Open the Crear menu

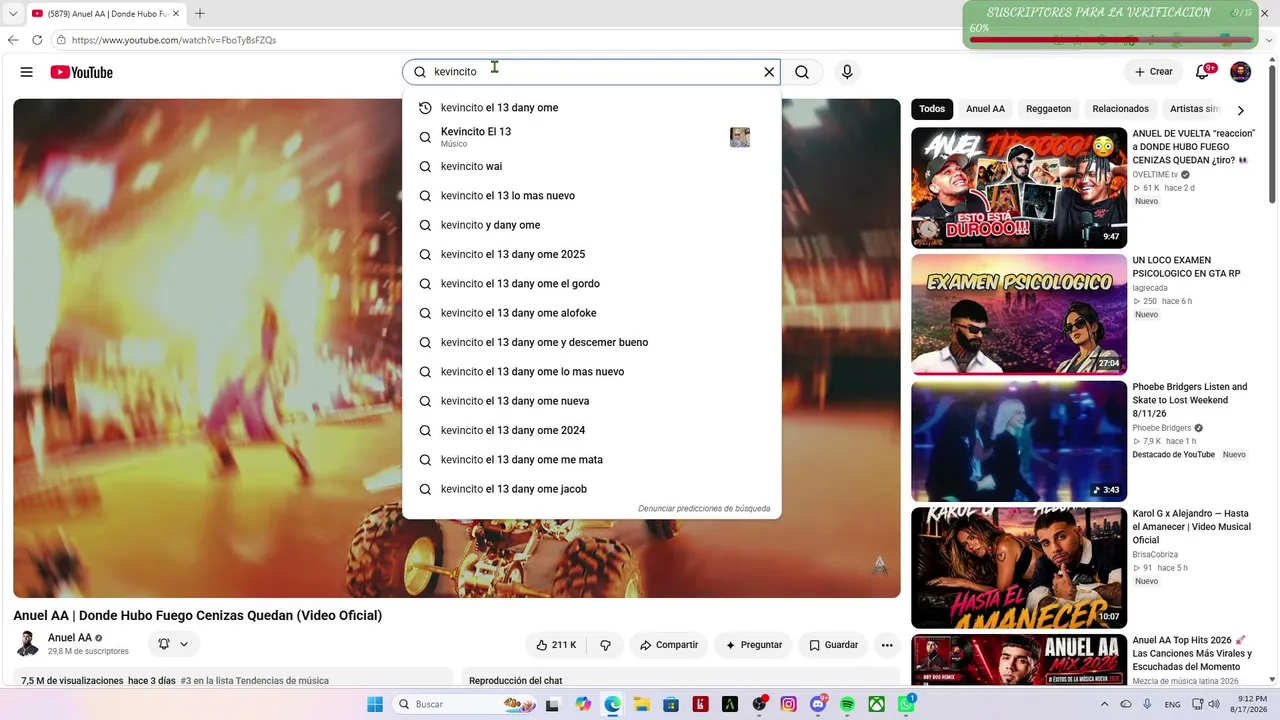[x=1153, y=72]
